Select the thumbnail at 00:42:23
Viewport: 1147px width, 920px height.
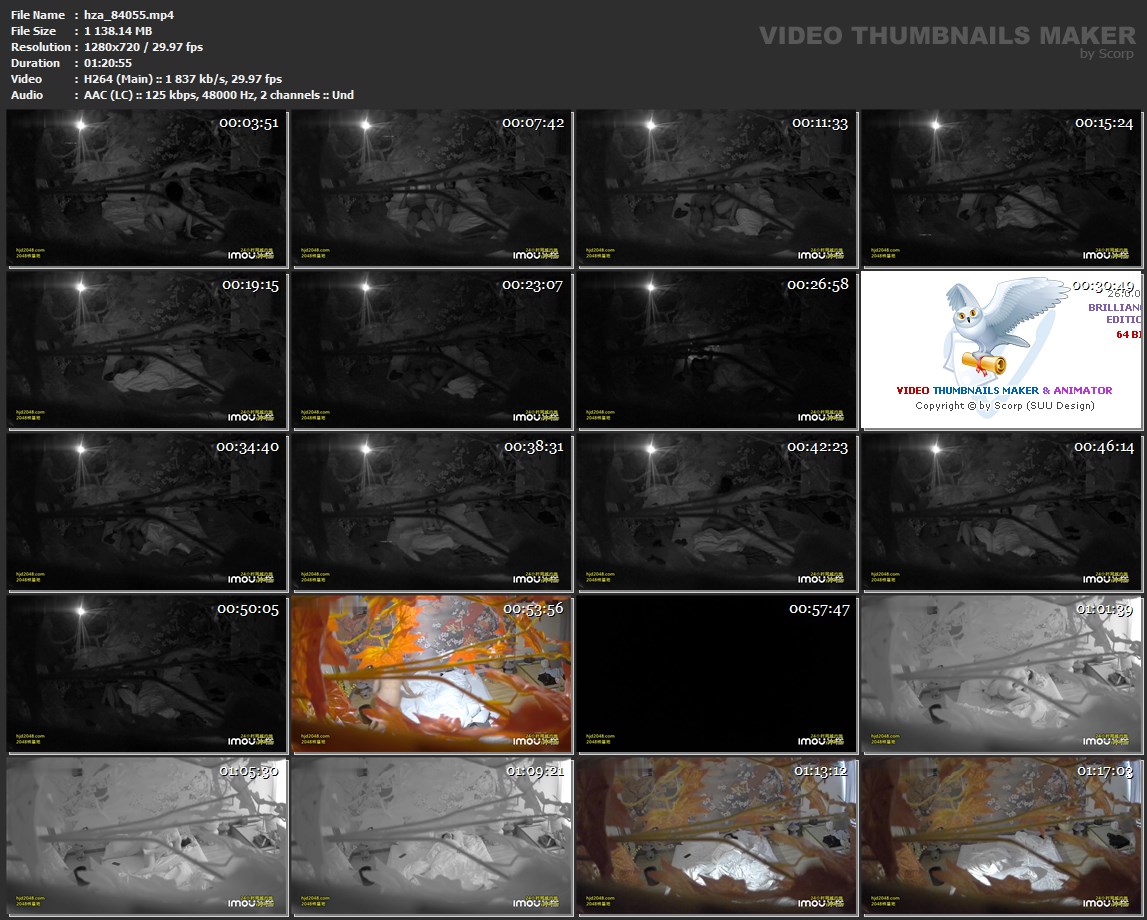pyautogui.click(x=717, y=513)
